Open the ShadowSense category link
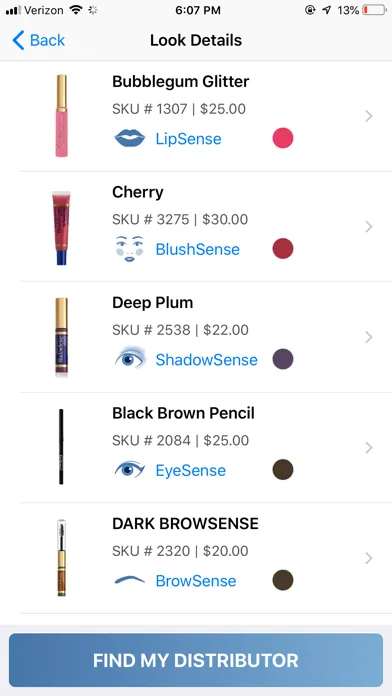 (206, 360)
